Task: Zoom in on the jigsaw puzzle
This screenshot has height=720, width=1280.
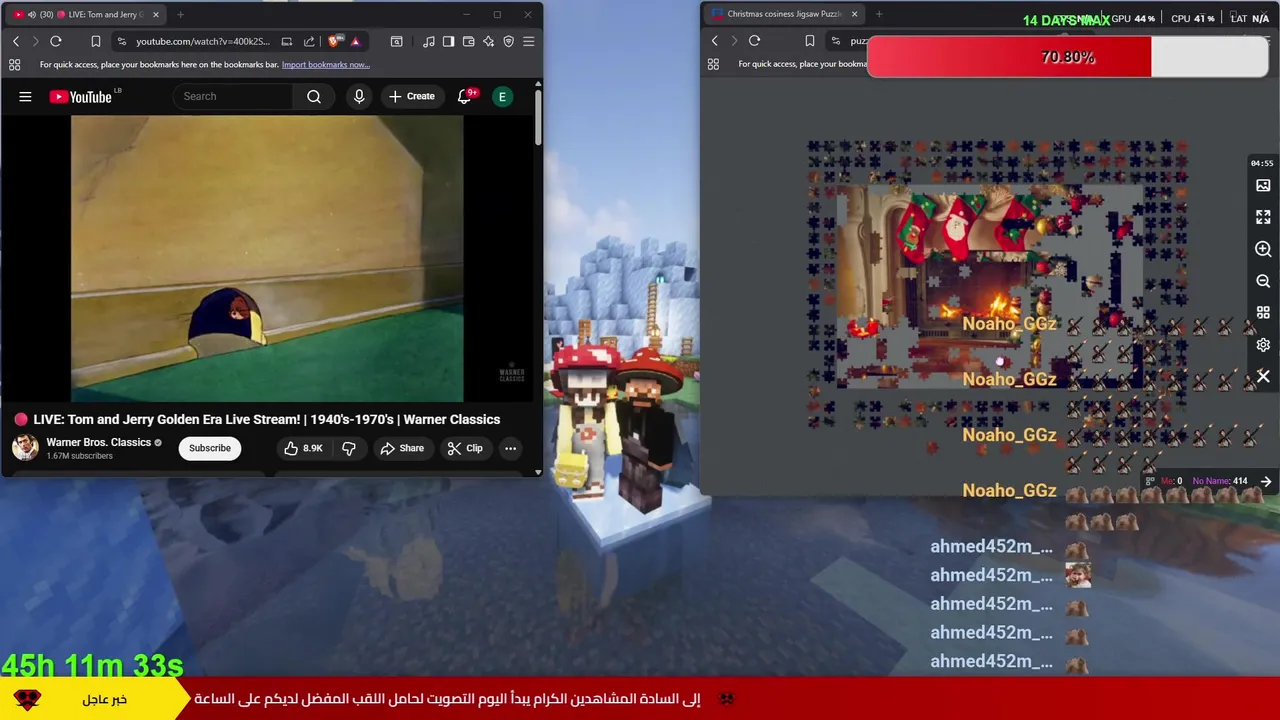Action: 1263,249
